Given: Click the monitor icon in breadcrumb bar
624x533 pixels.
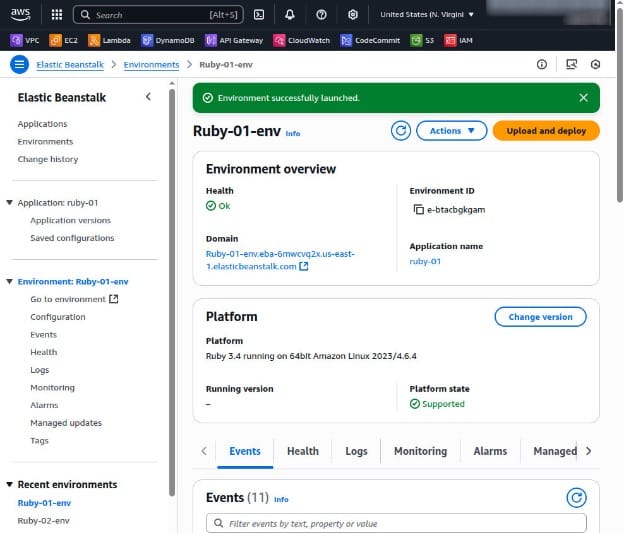Looking at the screenshot, I should click(571, 64).
